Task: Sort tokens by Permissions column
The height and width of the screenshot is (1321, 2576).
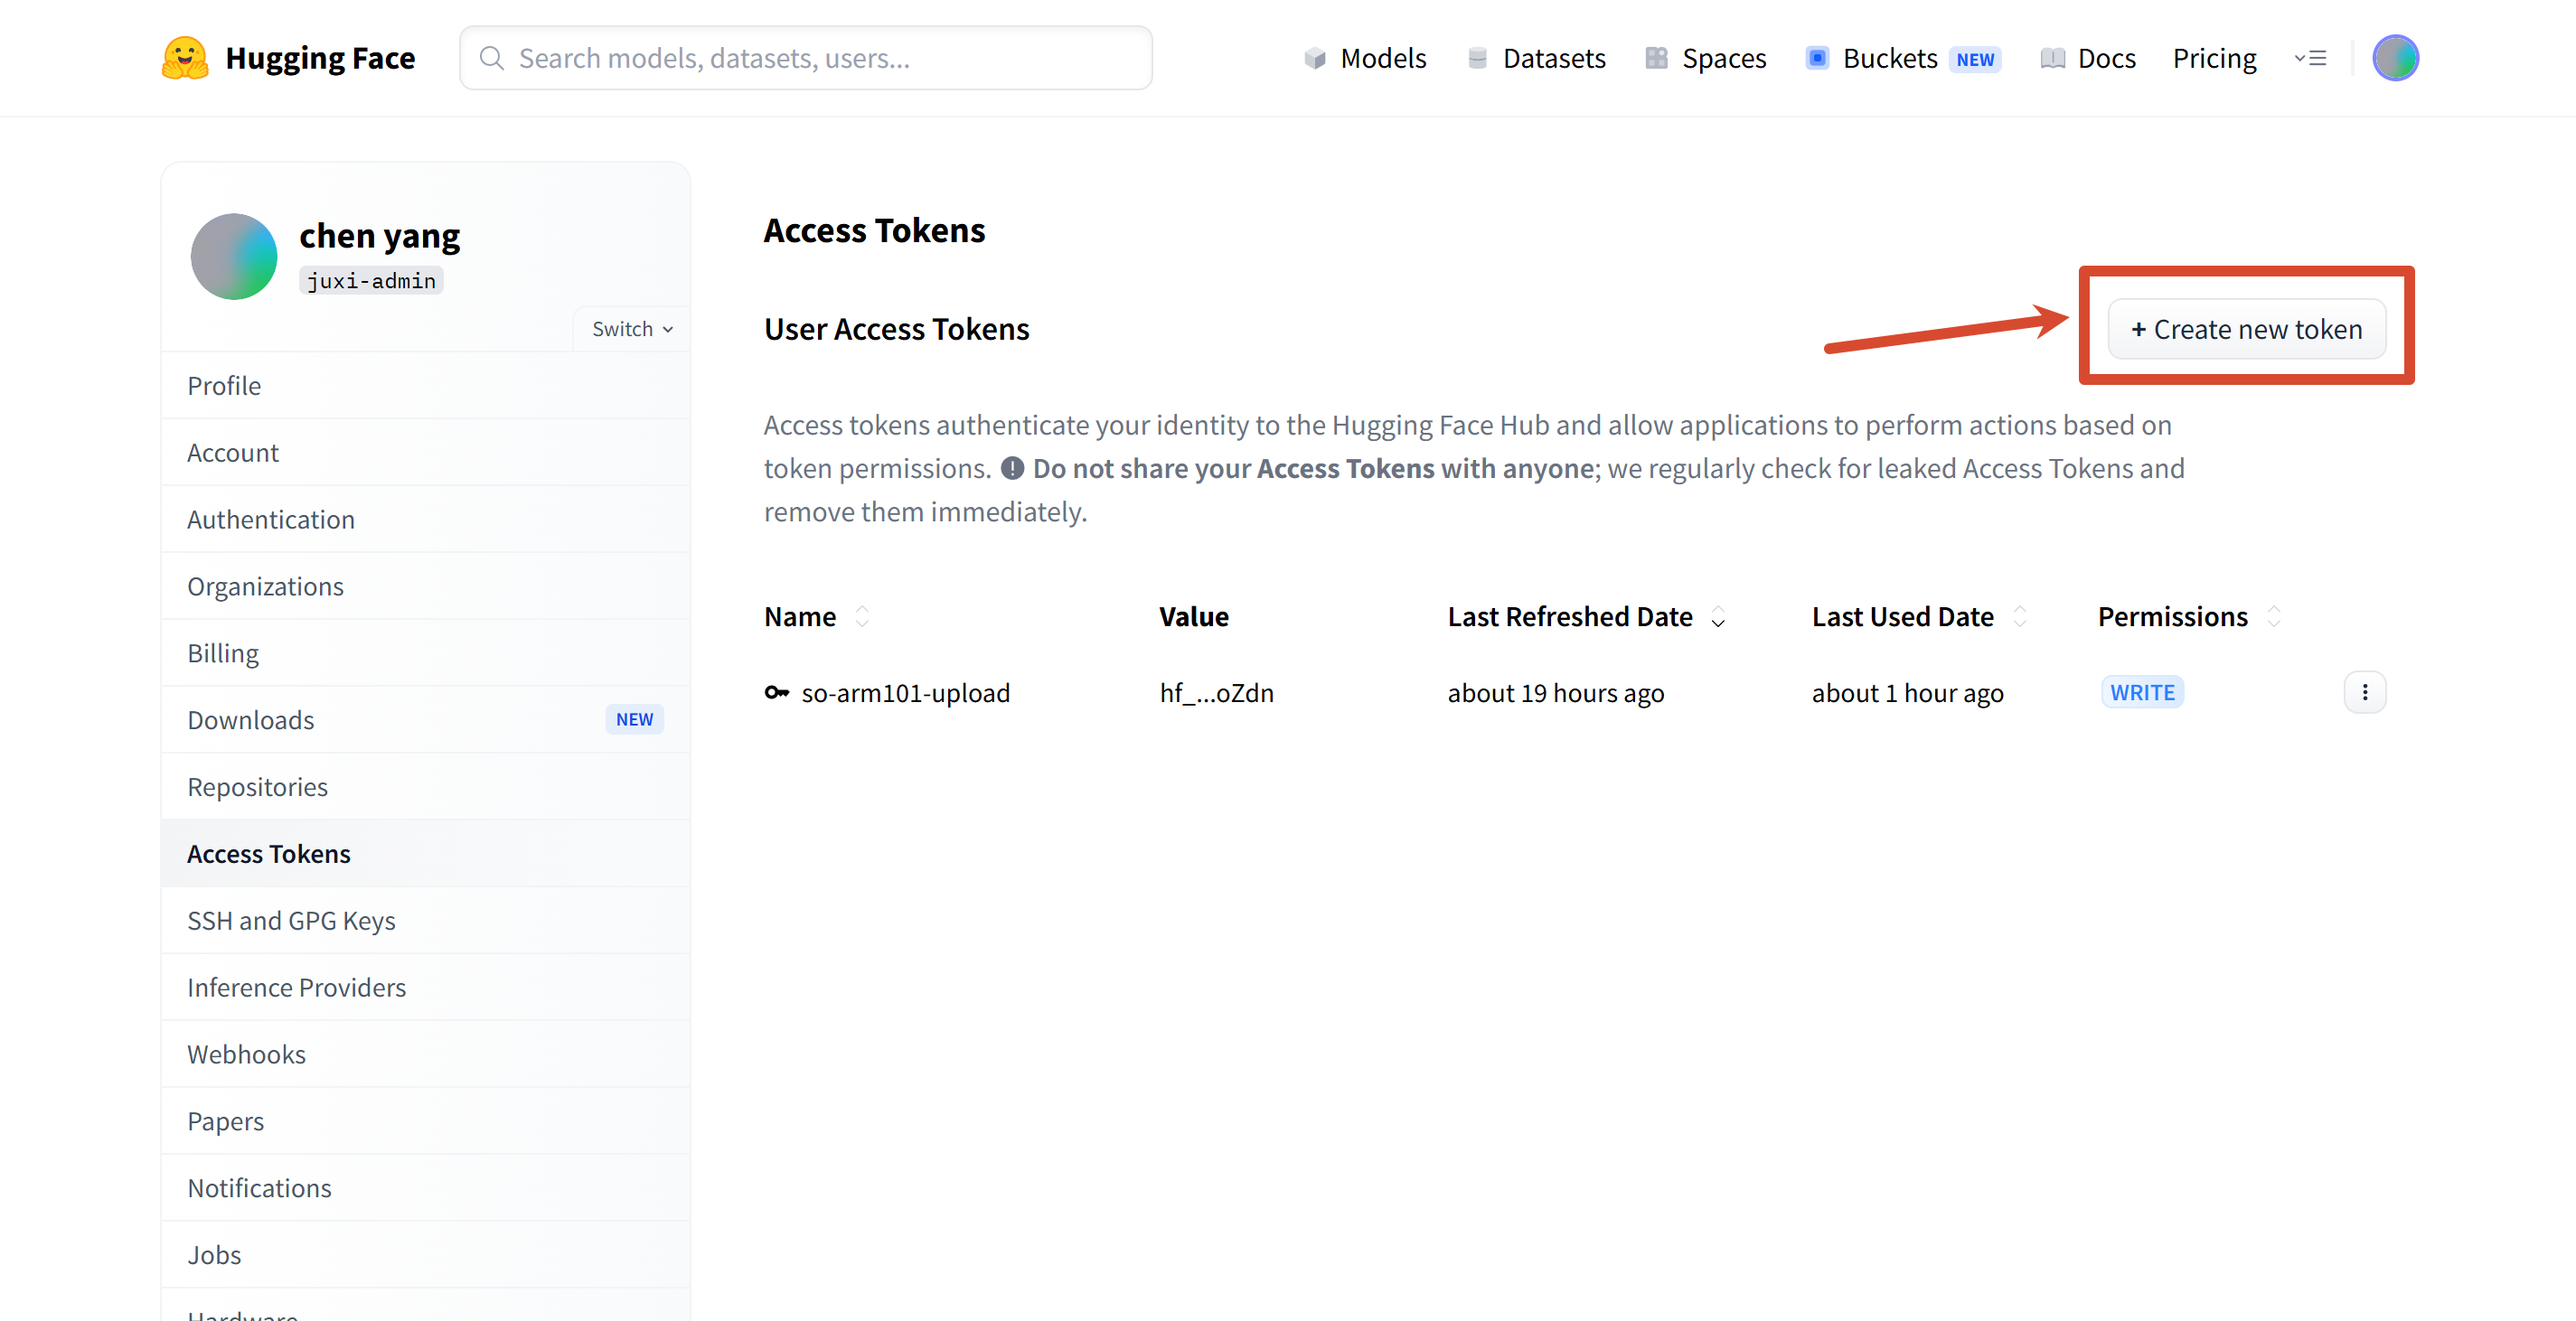Action: pos(2273,617)
